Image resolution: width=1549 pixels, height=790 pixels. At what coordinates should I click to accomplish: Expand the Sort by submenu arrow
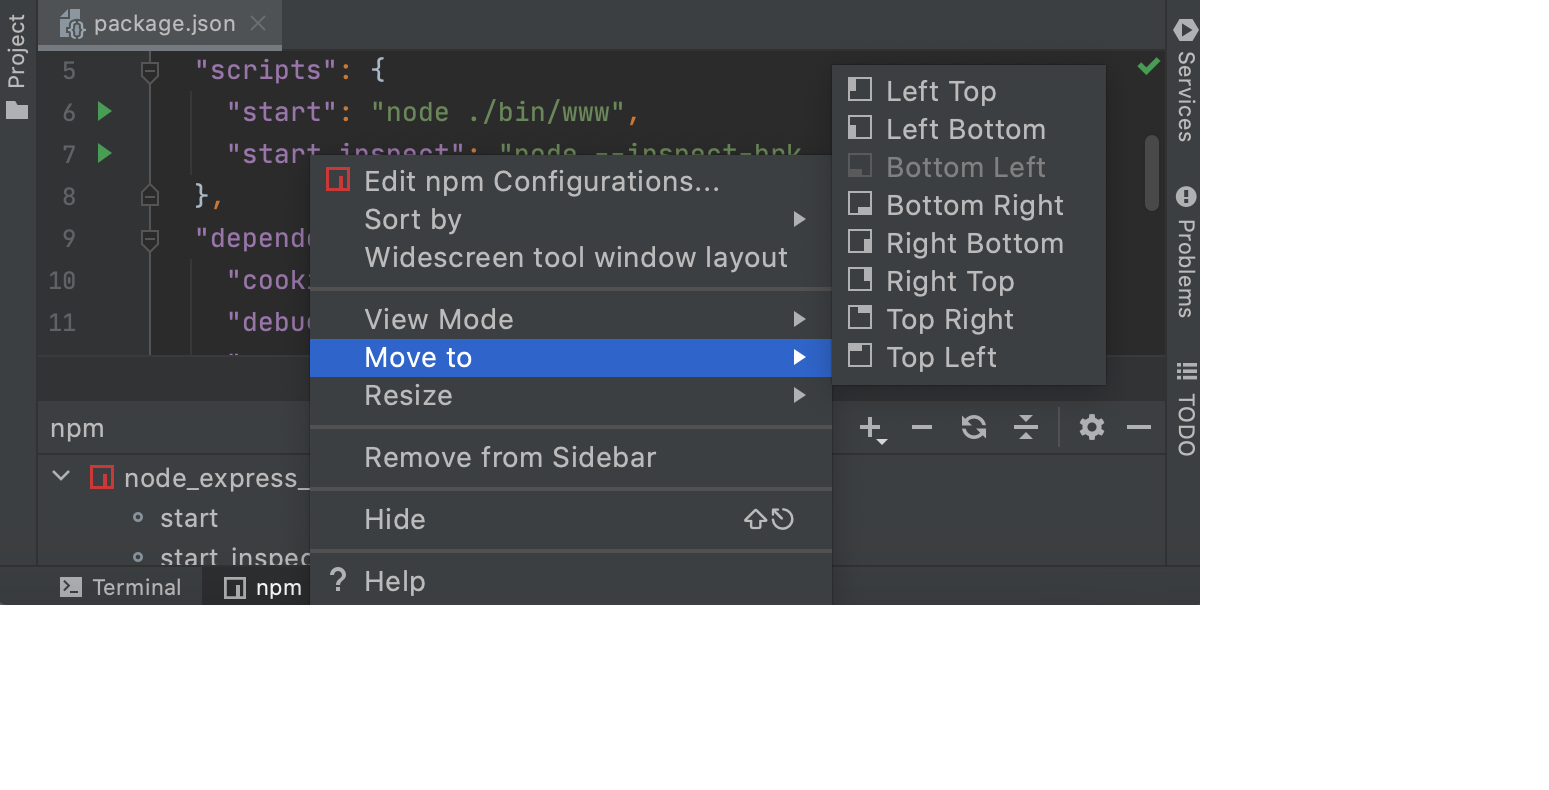[799, 219]
